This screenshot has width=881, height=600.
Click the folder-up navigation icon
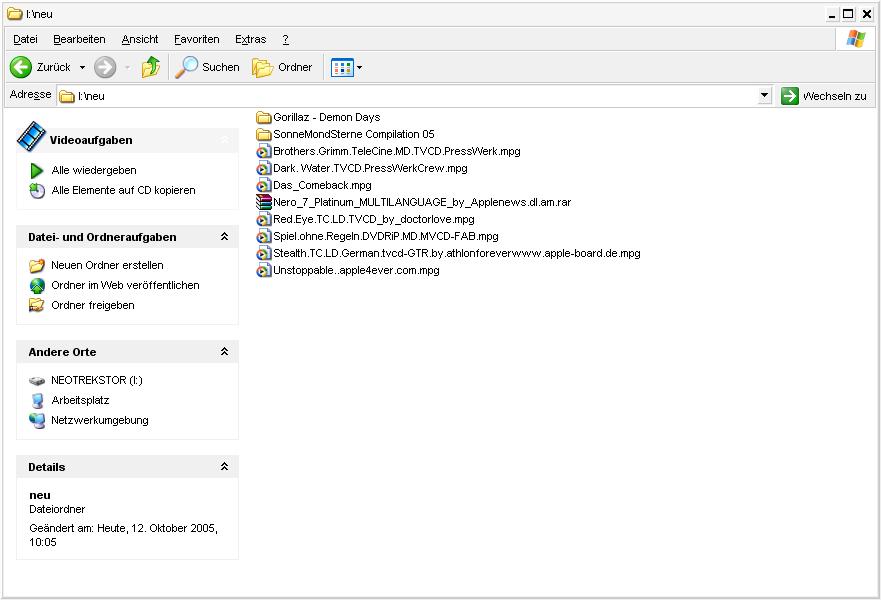pos(151,67)
